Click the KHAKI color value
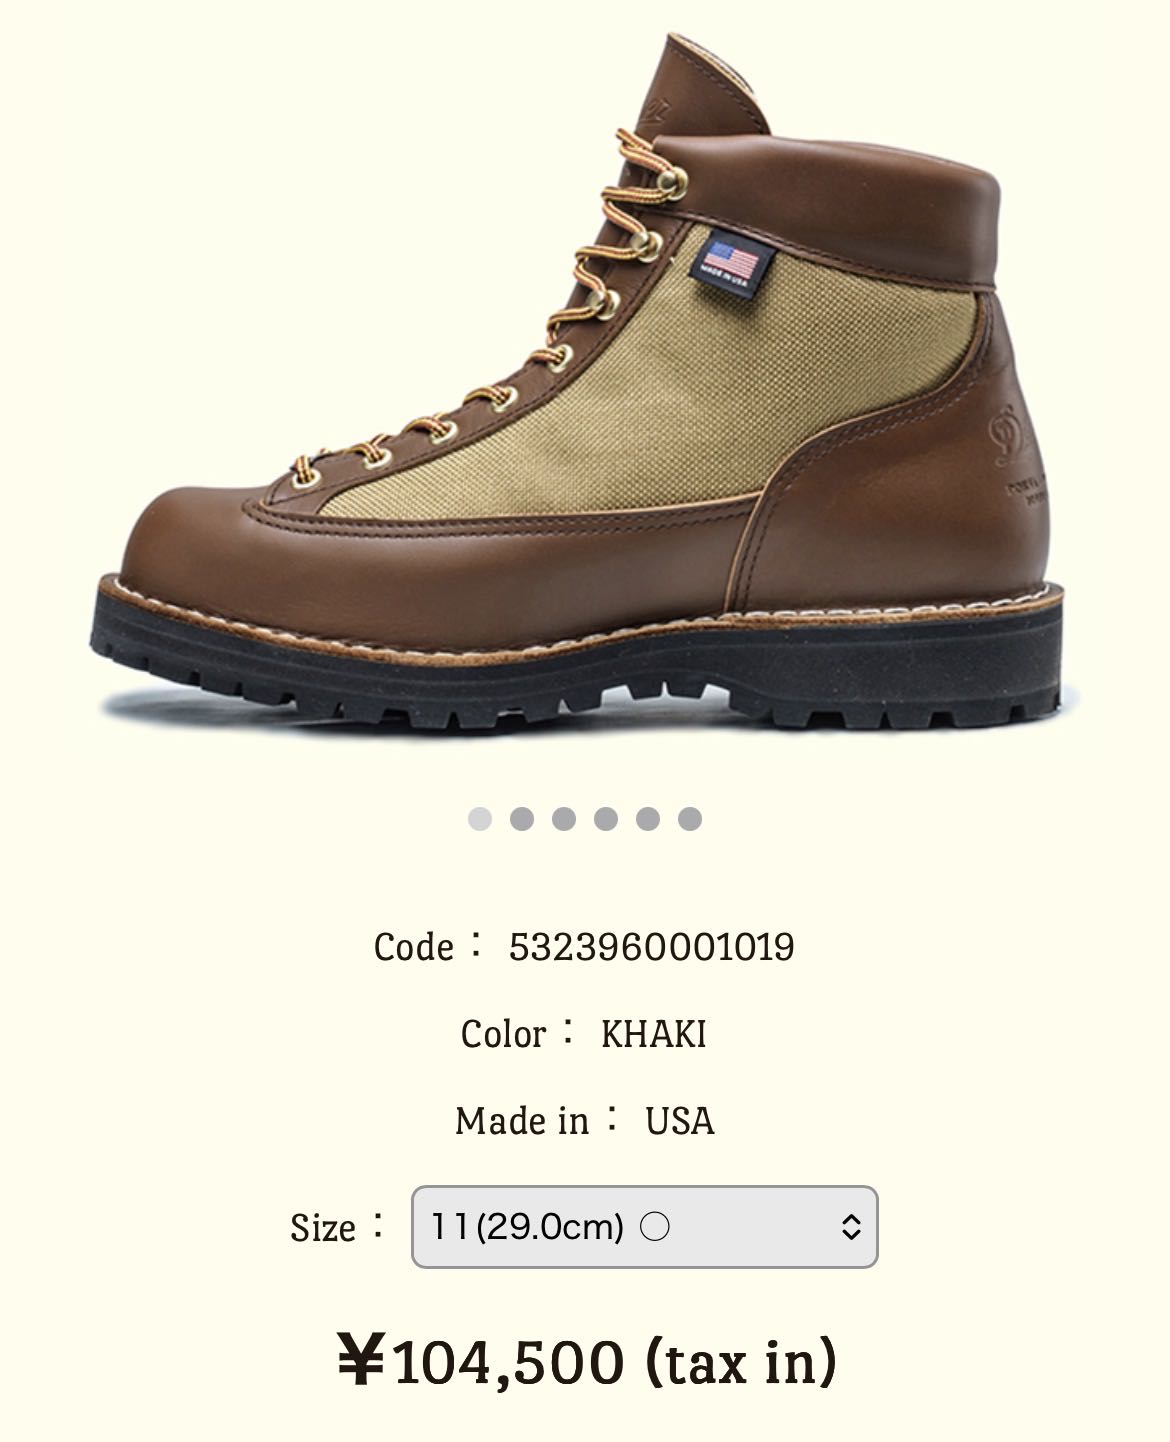The height and width of the screenshot is (1442, 1170). [x=653, y=1034]
